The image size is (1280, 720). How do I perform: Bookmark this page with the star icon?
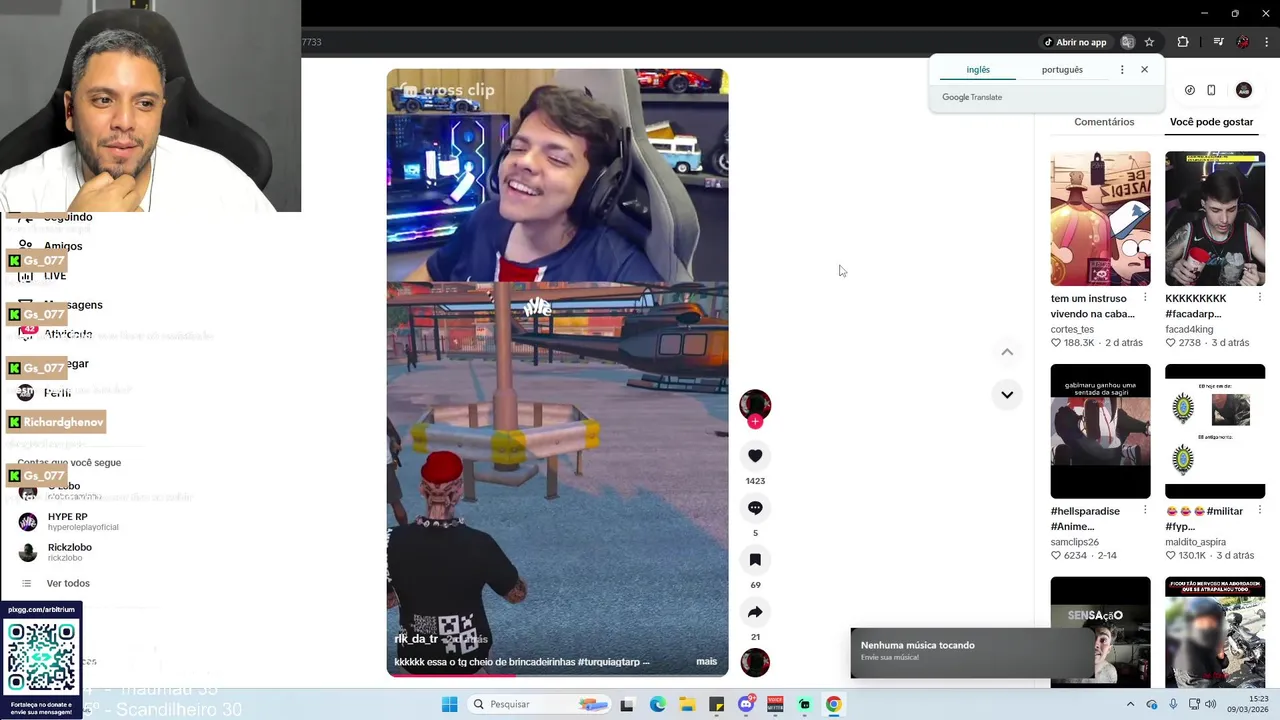click(1149, 42)
